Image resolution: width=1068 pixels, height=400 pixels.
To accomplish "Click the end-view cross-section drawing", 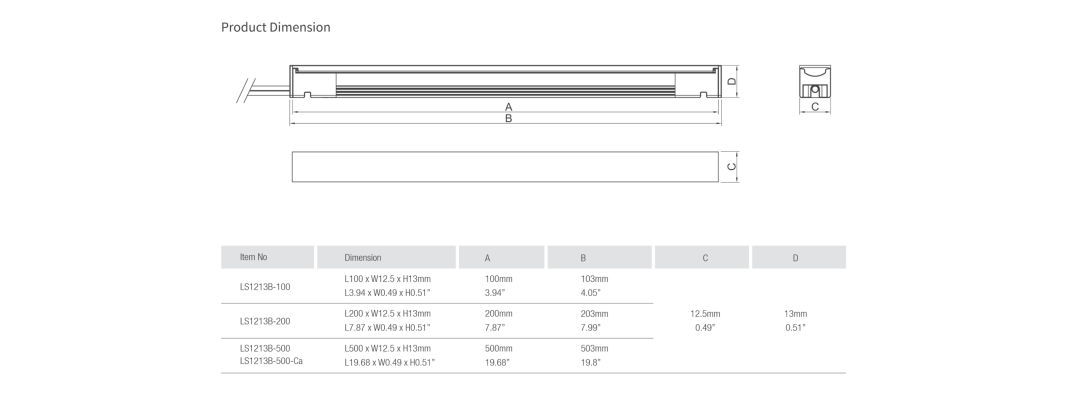I will [815, 82].
